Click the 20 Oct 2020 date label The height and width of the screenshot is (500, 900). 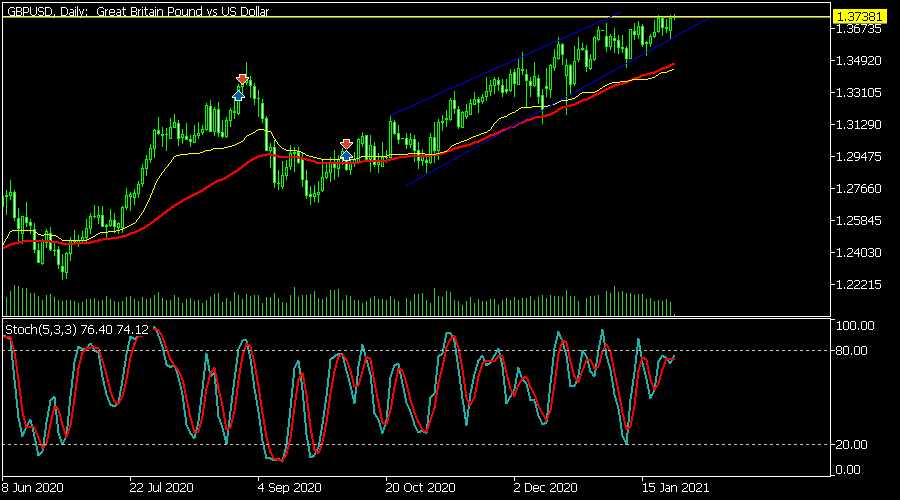click(x=418, y=488)
